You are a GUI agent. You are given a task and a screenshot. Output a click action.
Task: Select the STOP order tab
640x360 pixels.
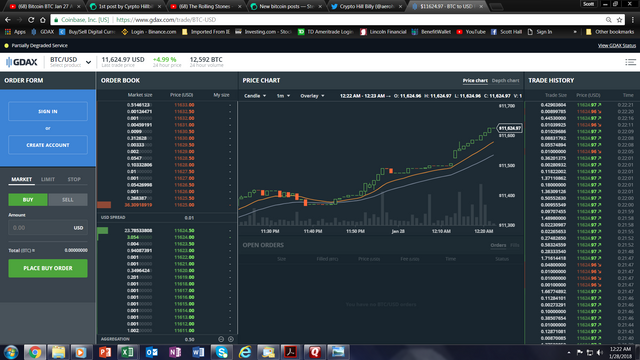pyautogui.click(x=74, y=180)
